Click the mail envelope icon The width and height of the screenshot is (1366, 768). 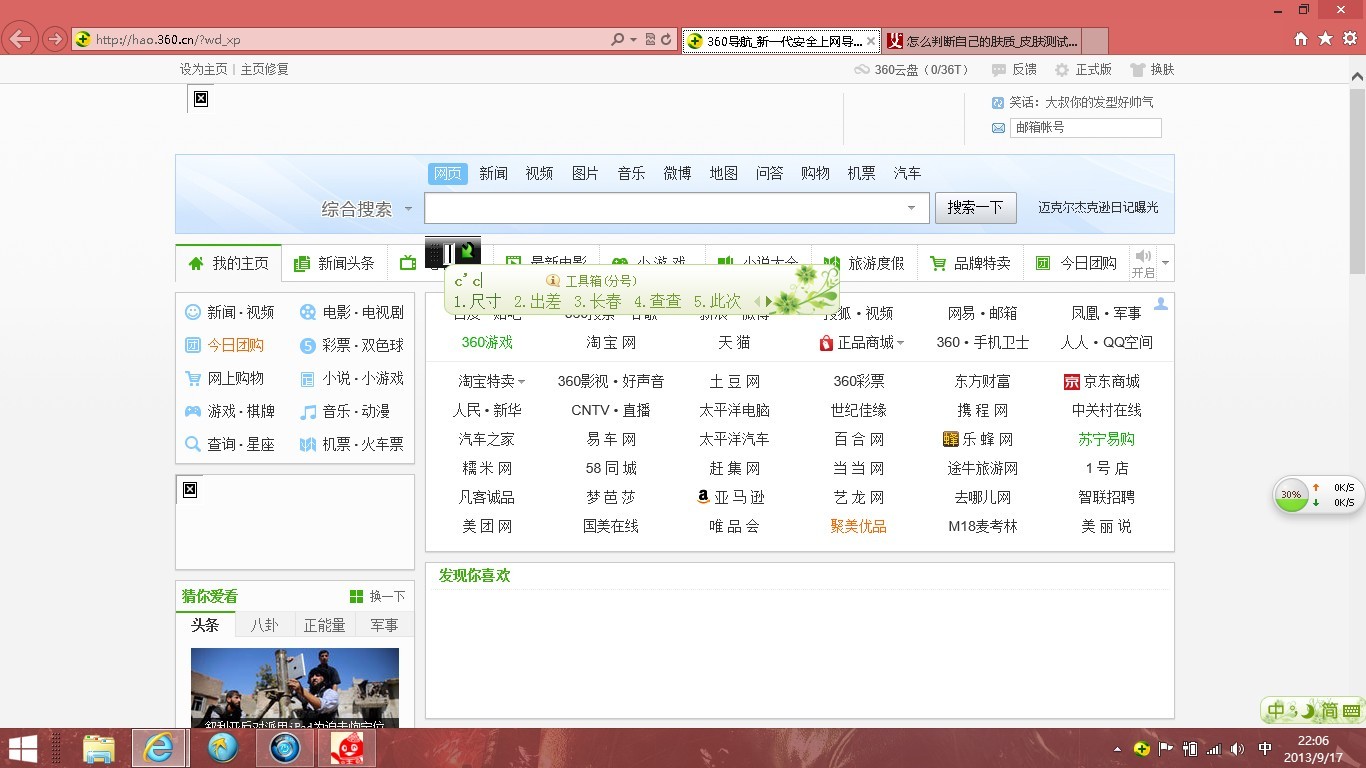point(998,128)
